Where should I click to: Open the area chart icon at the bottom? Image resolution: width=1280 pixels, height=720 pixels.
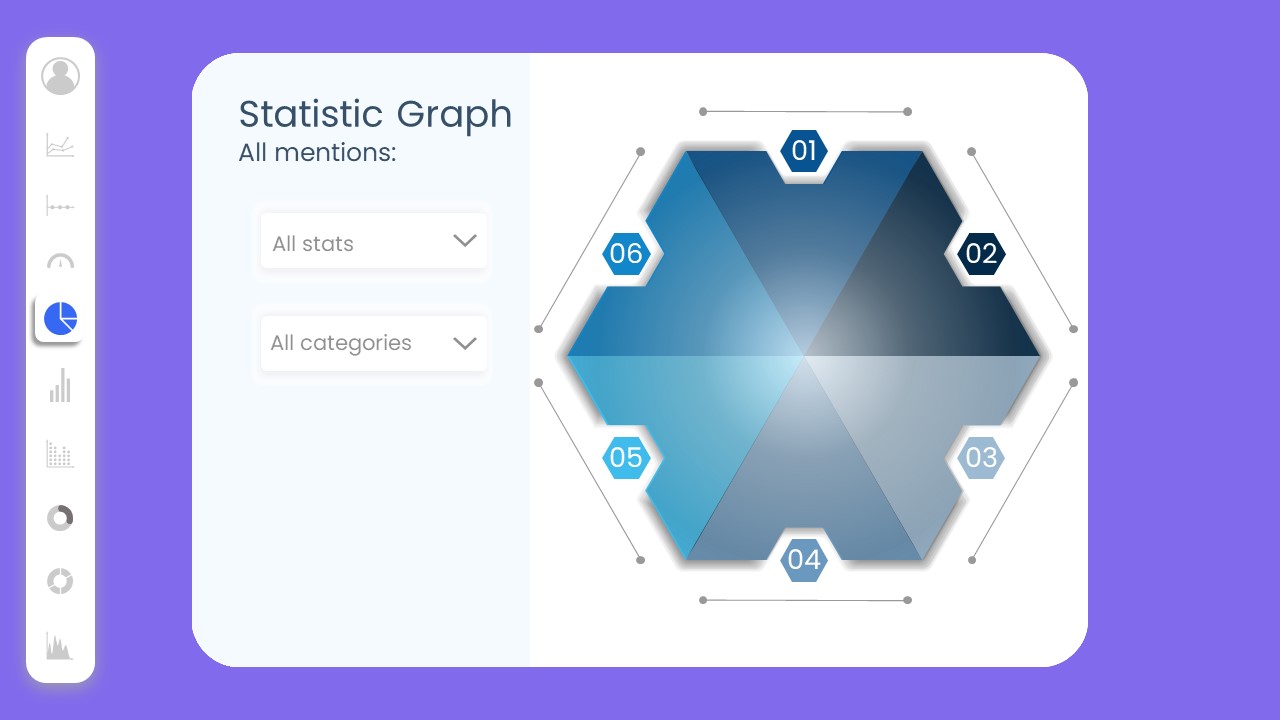point(60,646)
